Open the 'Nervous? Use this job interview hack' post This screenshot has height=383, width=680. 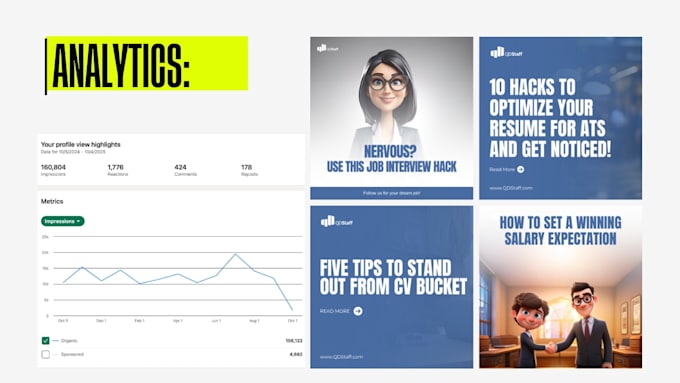392,118
